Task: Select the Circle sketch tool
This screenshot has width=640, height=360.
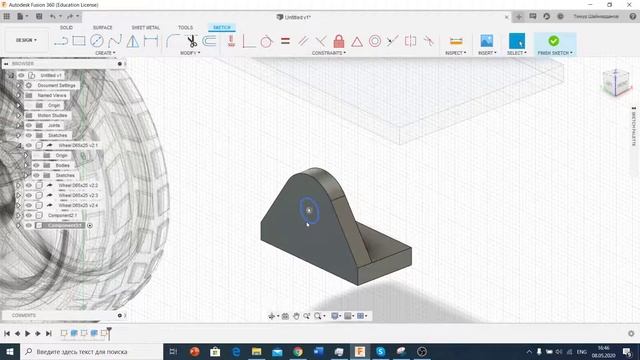Action: tap(97, 41)
